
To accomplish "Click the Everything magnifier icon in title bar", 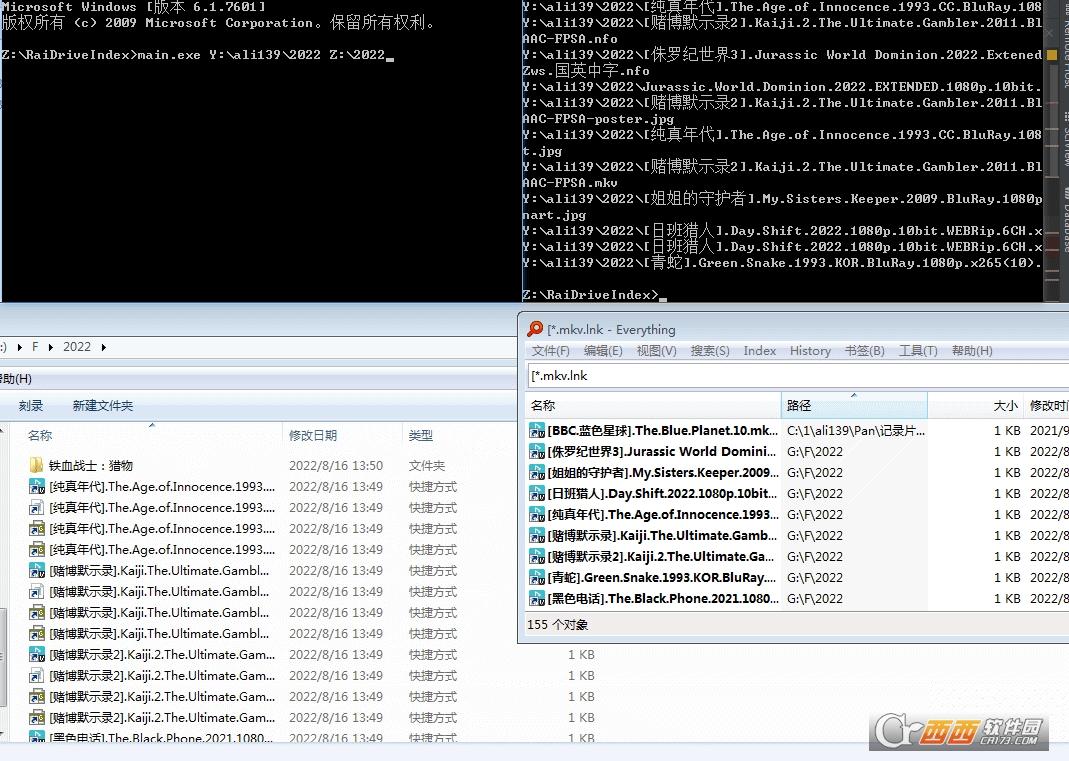I will tap(535, 329).
